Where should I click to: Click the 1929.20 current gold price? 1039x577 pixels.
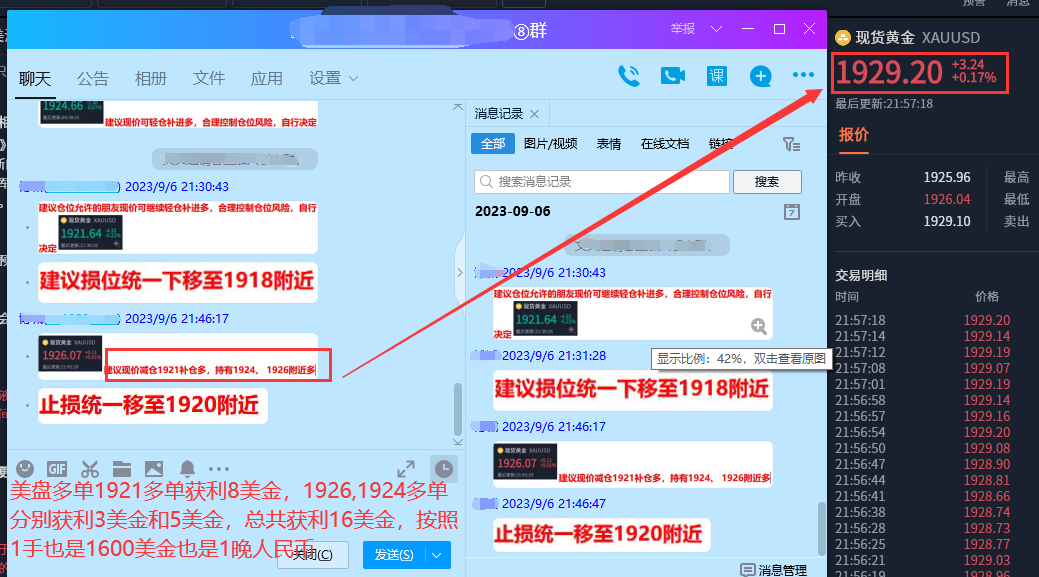coord(889,72)
